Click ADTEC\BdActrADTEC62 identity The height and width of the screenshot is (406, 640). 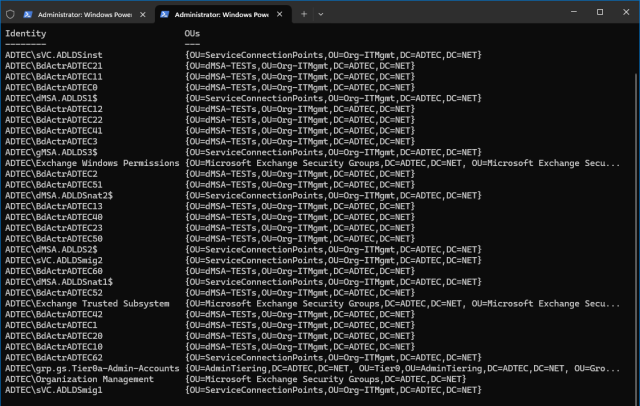pyautogui.click(x=53, y=358)
